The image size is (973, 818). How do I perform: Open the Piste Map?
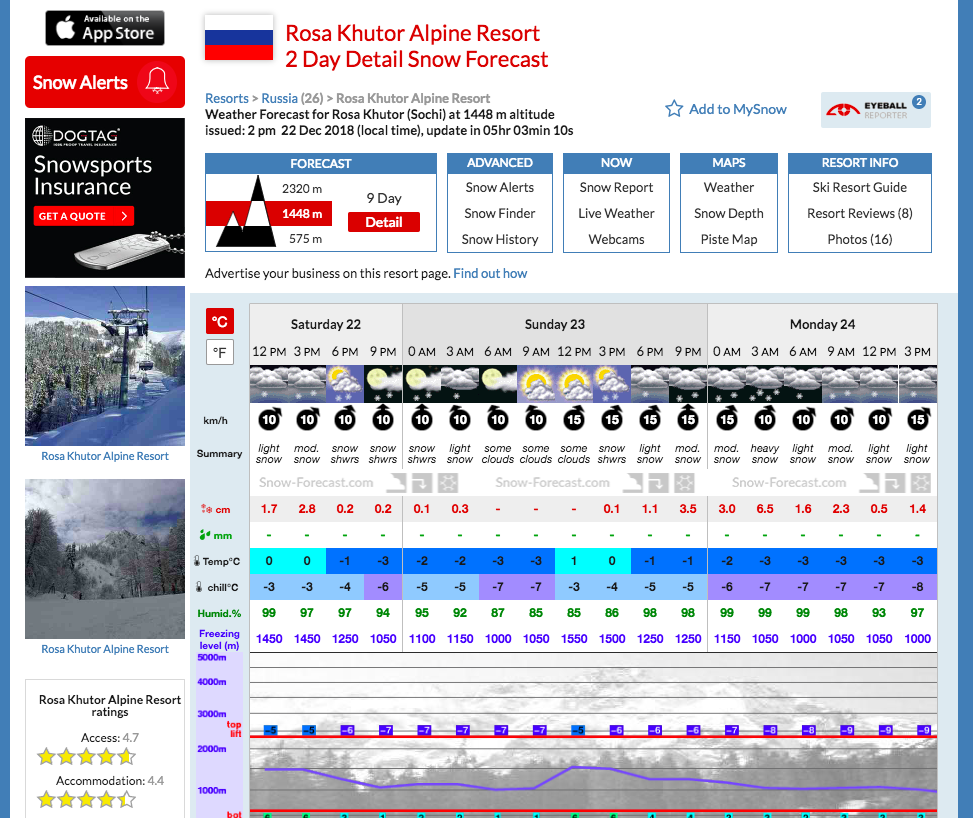pos(729,240)
